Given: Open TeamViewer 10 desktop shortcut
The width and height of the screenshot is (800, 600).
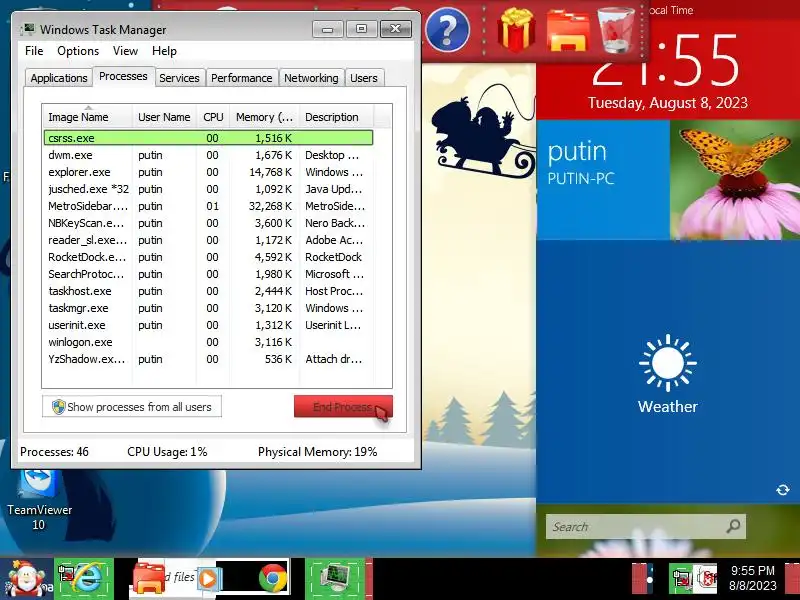Looking at the screenshot, I should pos(39,500).
